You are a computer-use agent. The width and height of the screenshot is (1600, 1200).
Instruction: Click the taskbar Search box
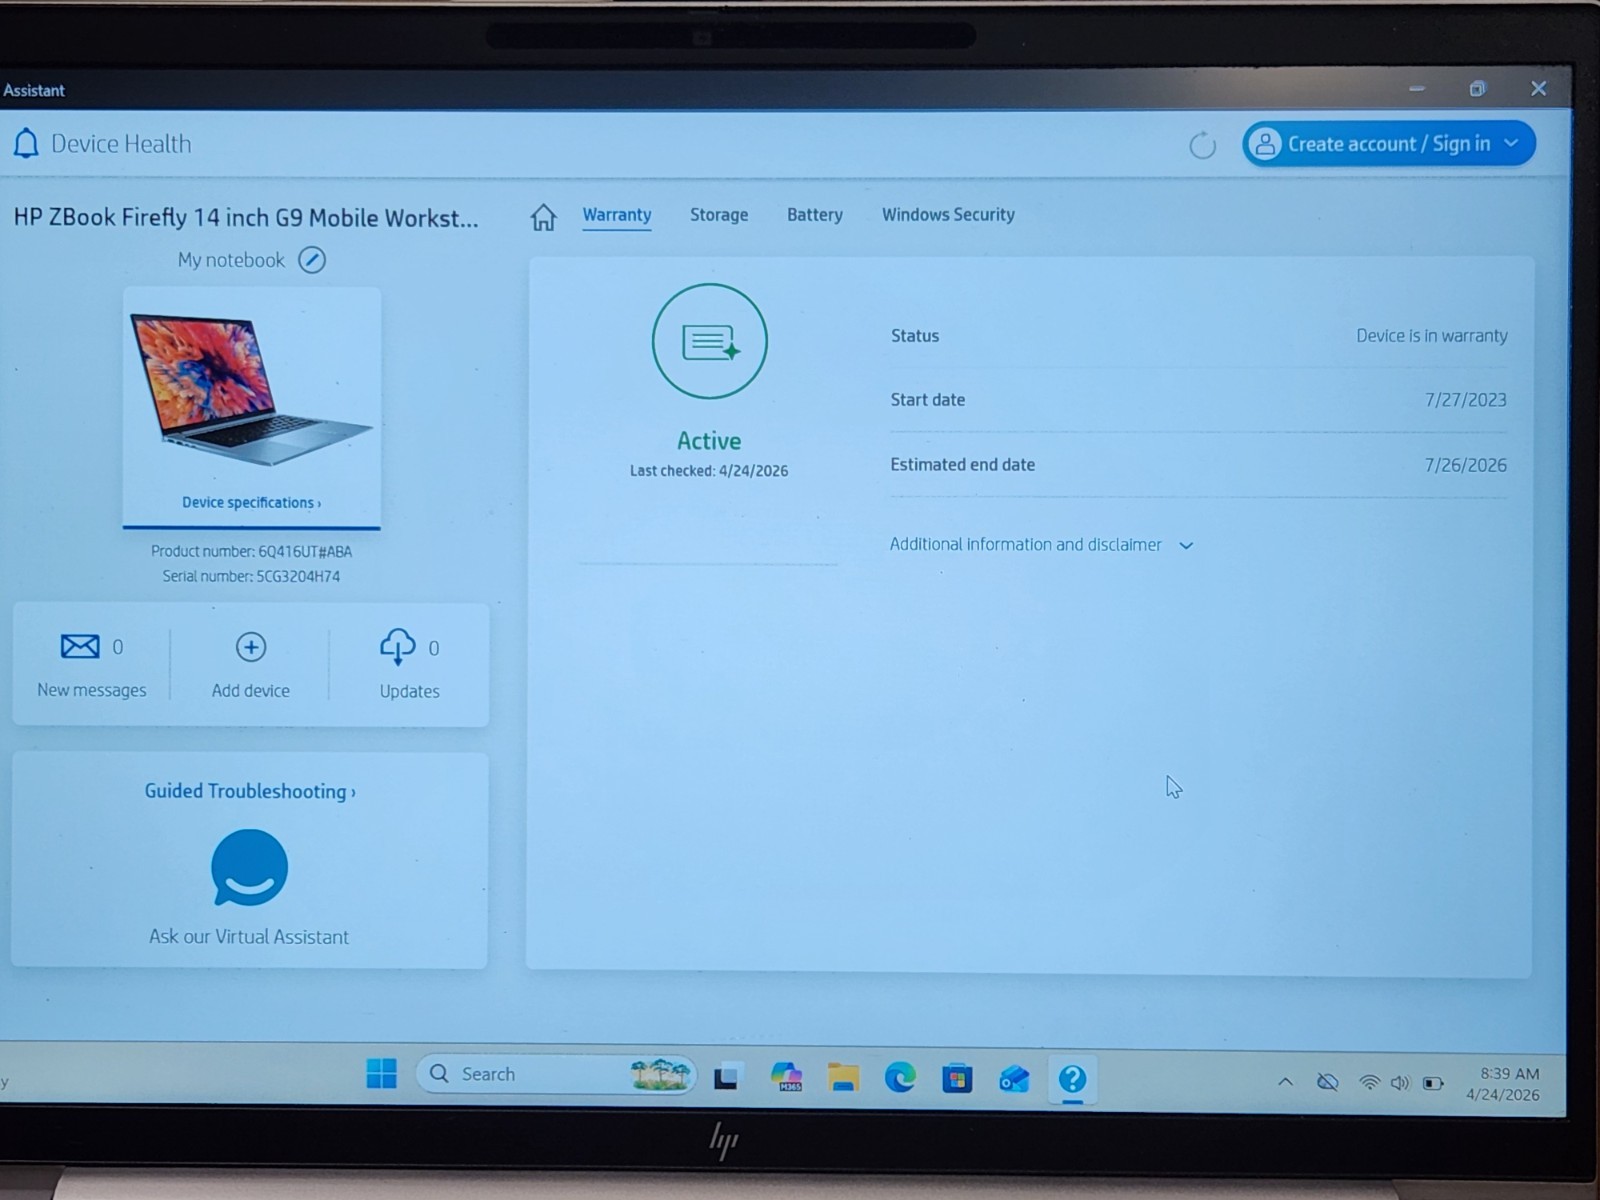click(x=555, y=1074)
